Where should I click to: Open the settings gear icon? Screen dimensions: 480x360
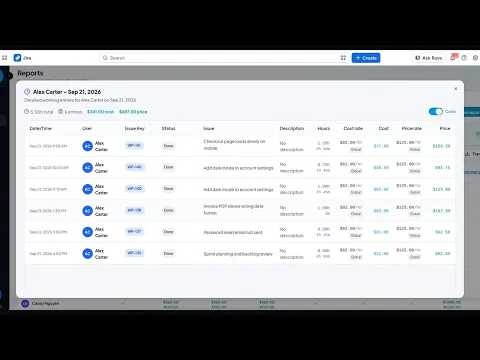[x=475, y=58]
